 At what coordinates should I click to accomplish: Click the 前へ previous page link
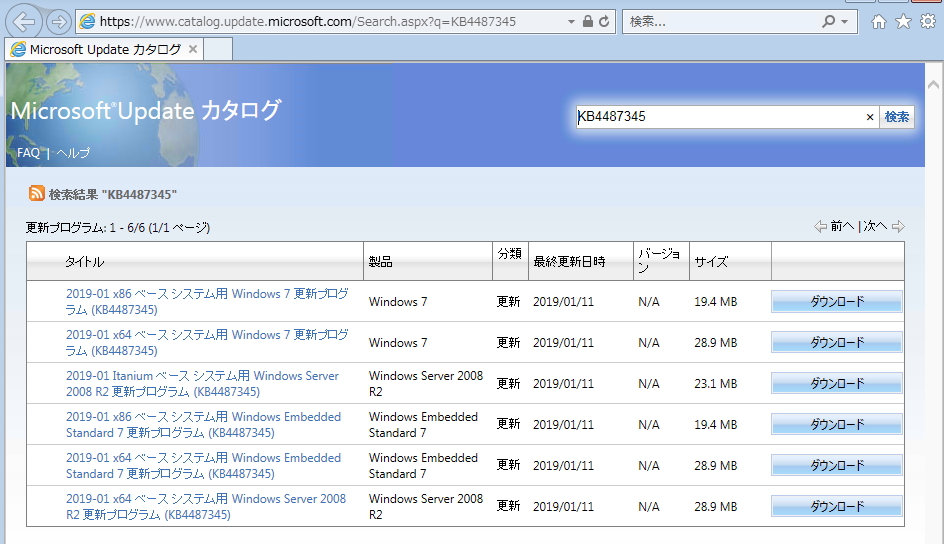(x=842, y=226)
